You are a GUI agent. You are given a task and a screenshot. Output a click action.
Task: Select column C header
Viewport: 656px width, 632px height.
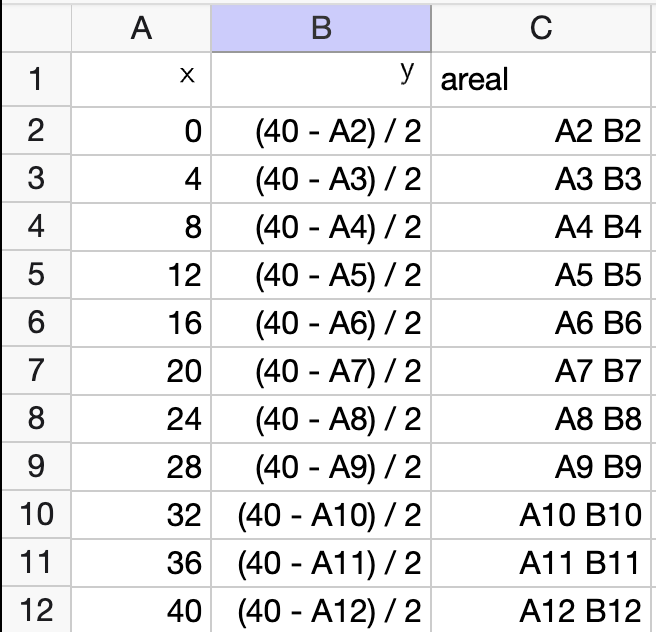click(541, 28)
